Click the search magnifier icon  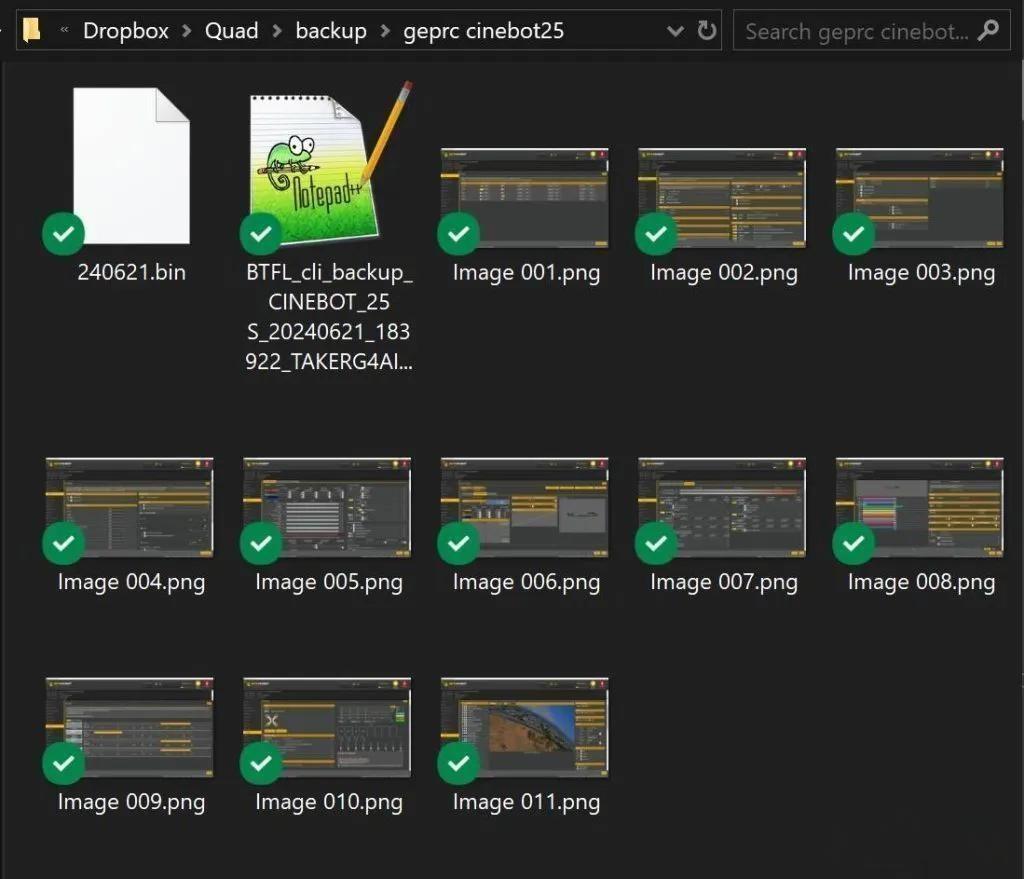[x=988, y=30]
